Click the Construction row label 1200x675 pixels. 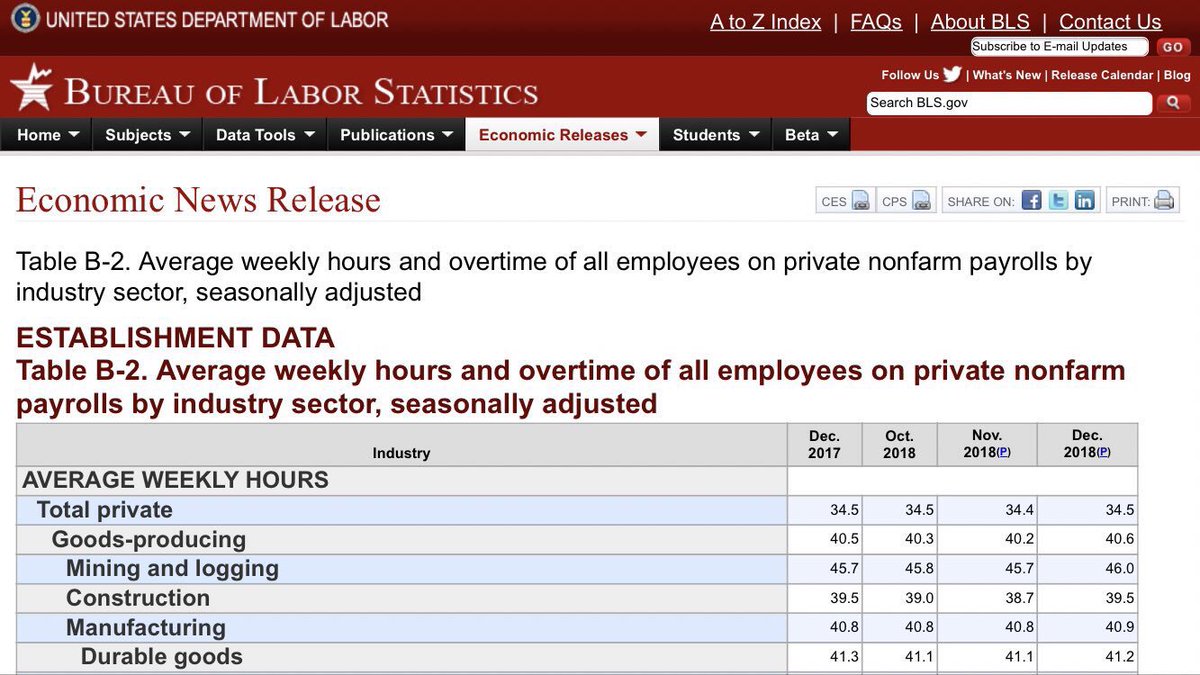138,598
